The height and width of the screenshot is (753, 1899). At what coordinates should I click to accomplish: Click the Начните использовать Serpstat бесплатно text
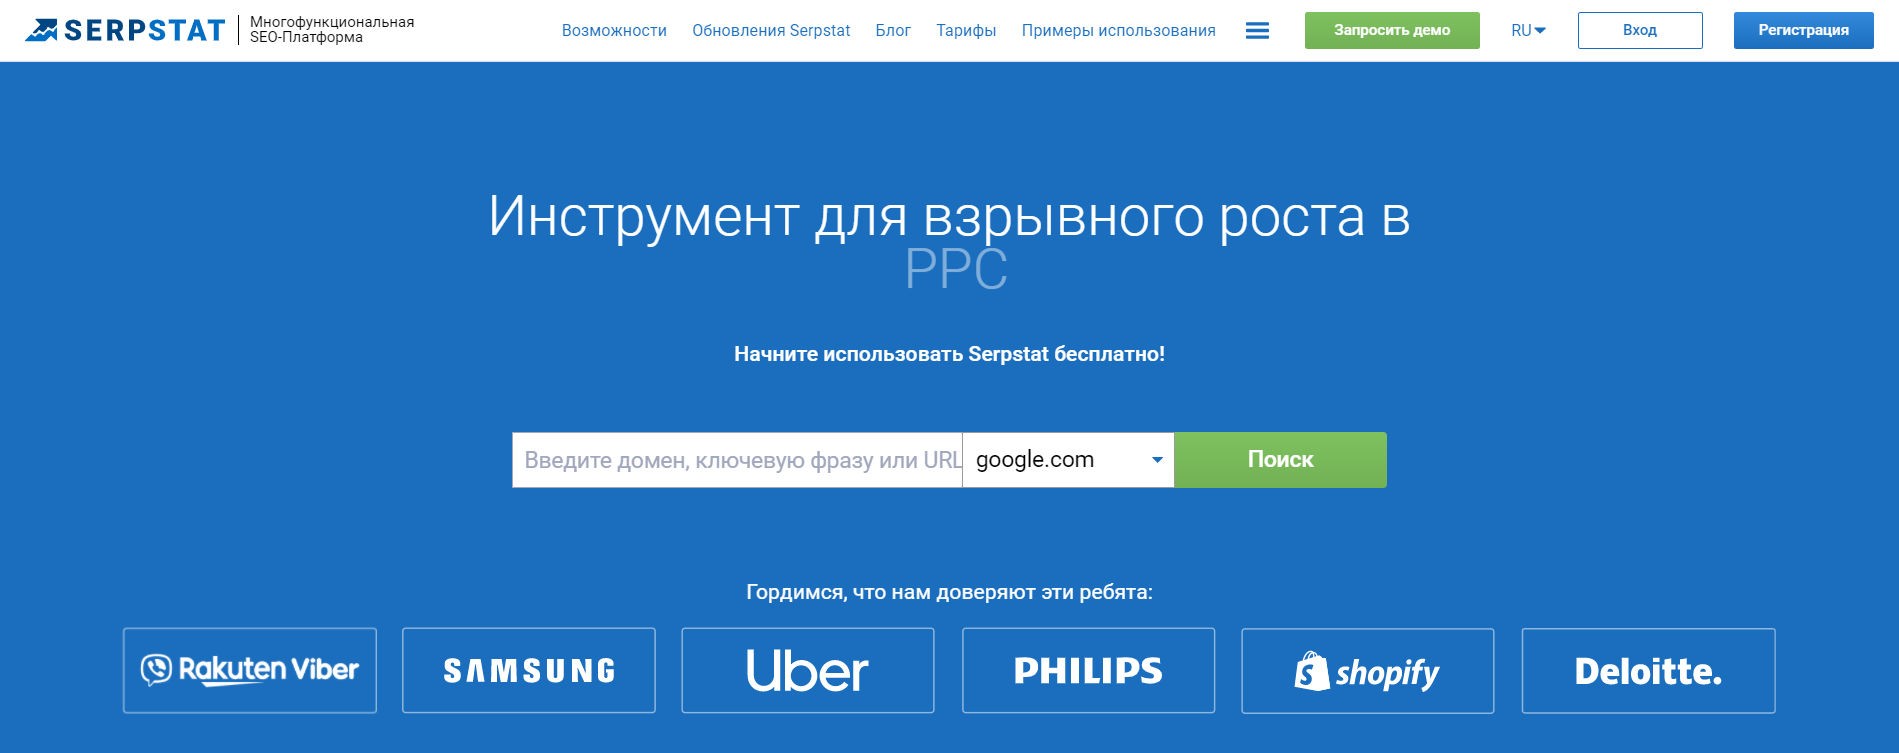tap(949, 354)
